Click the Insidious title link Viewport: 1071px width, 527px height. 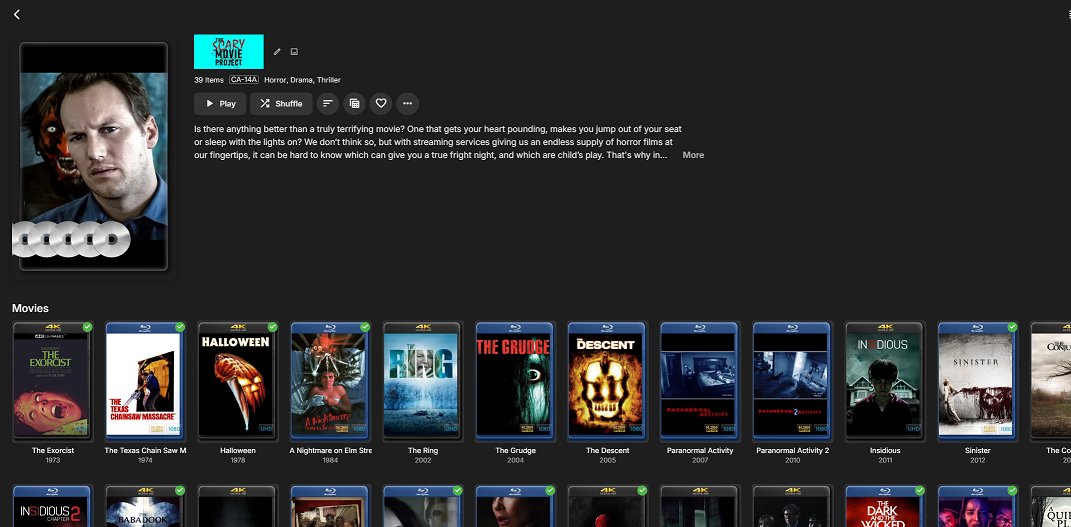[885, 451]
